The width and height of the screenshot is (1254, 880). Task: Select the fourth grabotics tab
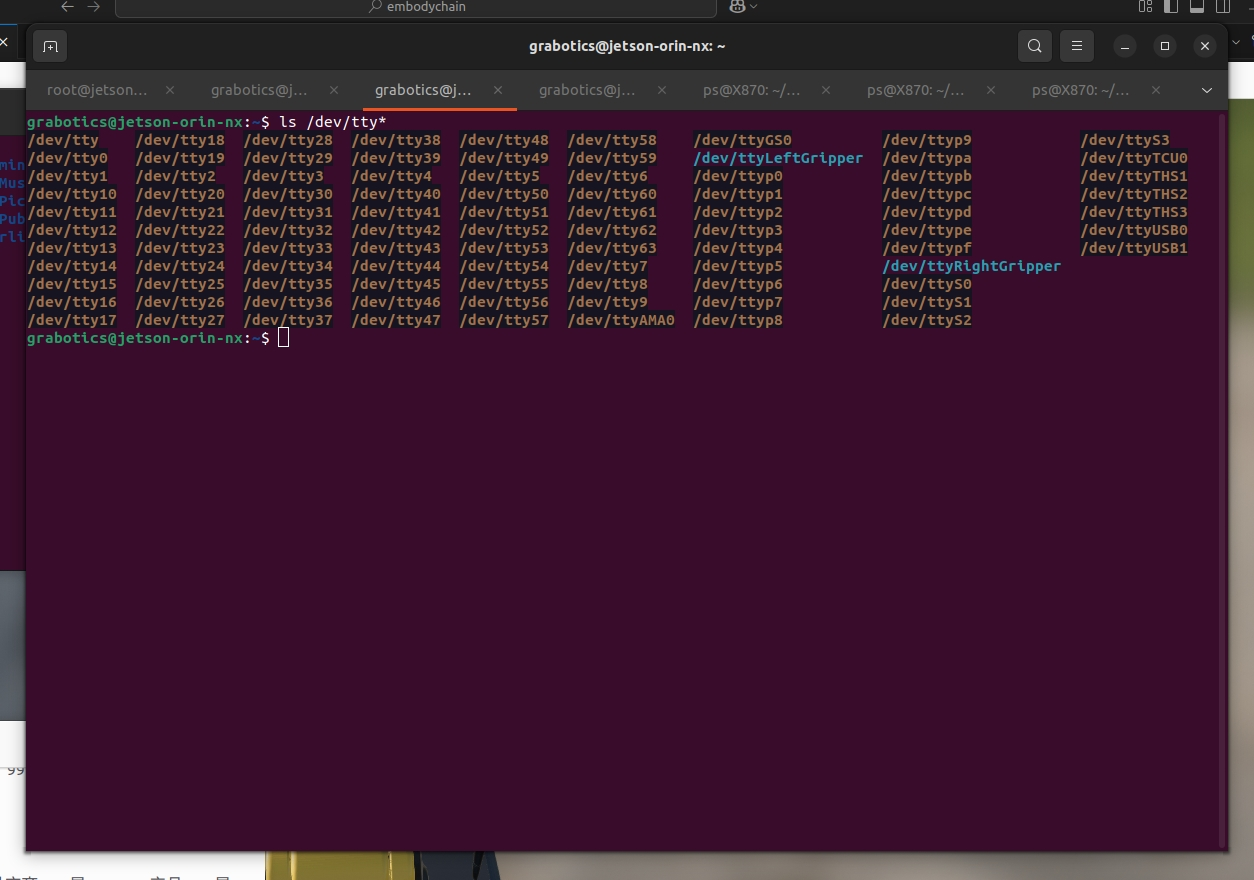[587, 90]
